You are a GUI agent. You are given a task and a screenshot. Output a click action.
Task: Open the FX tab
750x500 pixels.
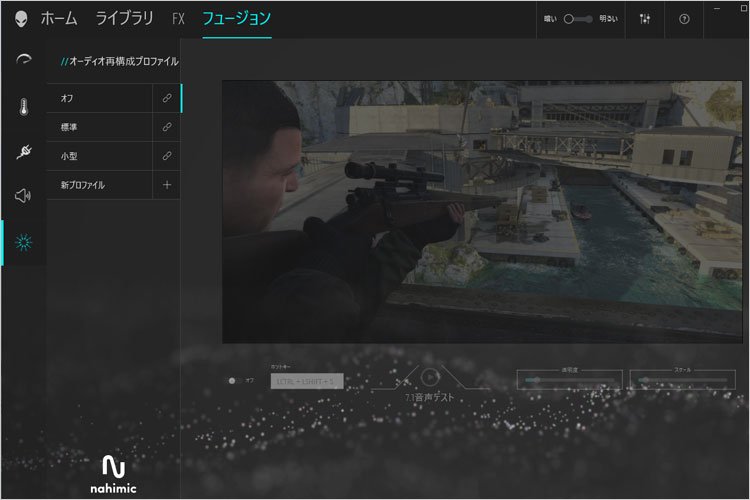coord(178,18)
